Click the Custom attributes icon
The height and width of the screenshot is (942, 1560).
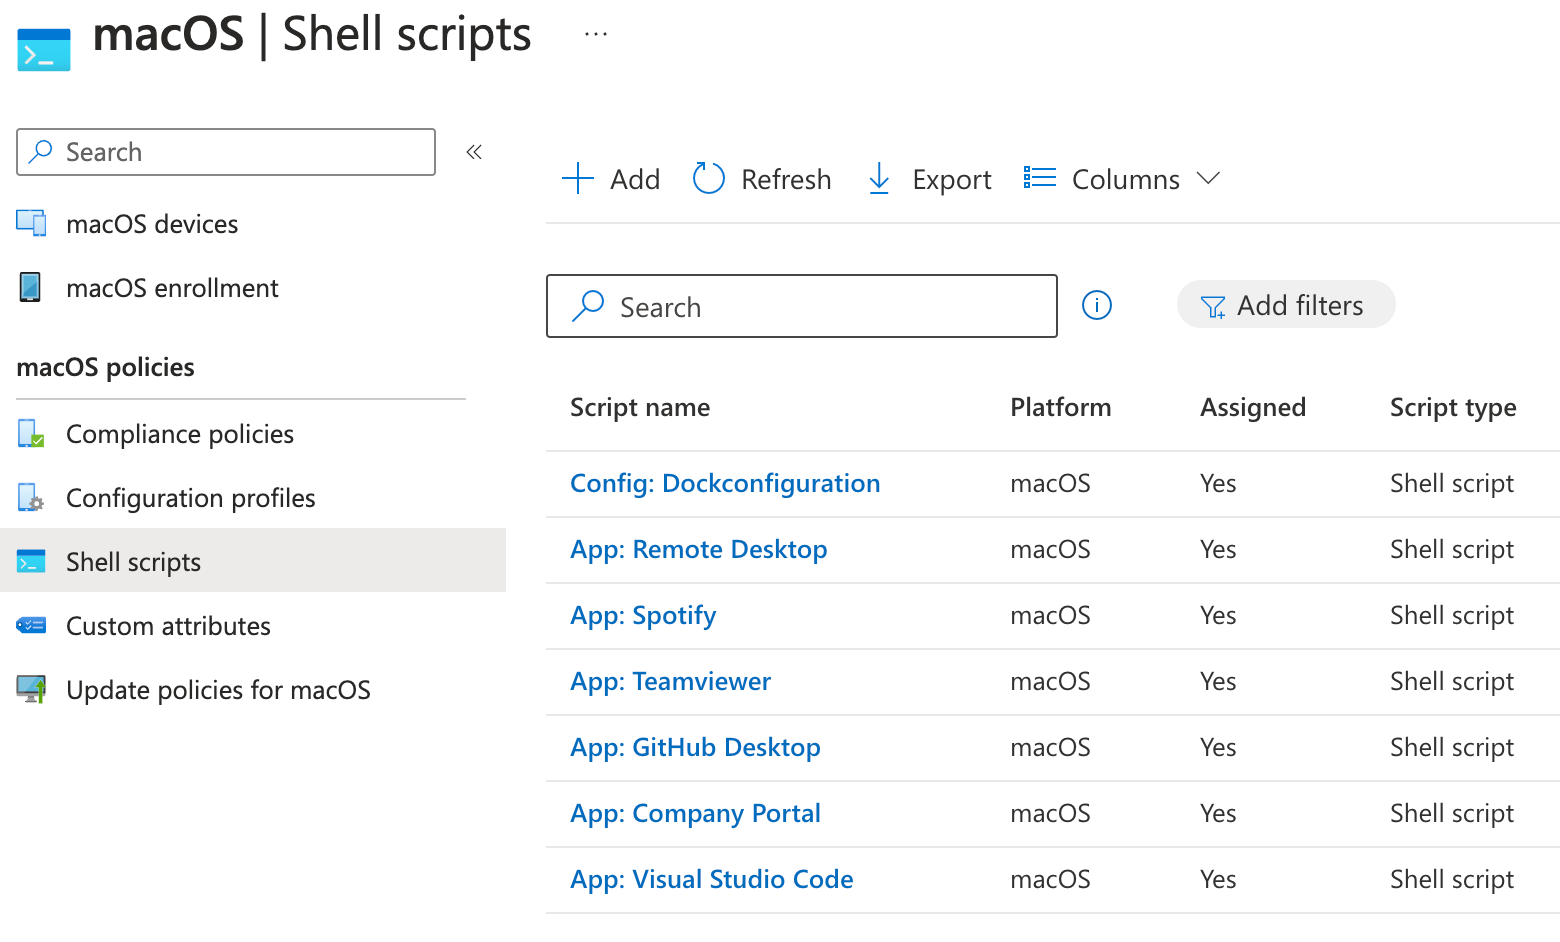click(31, 626)
